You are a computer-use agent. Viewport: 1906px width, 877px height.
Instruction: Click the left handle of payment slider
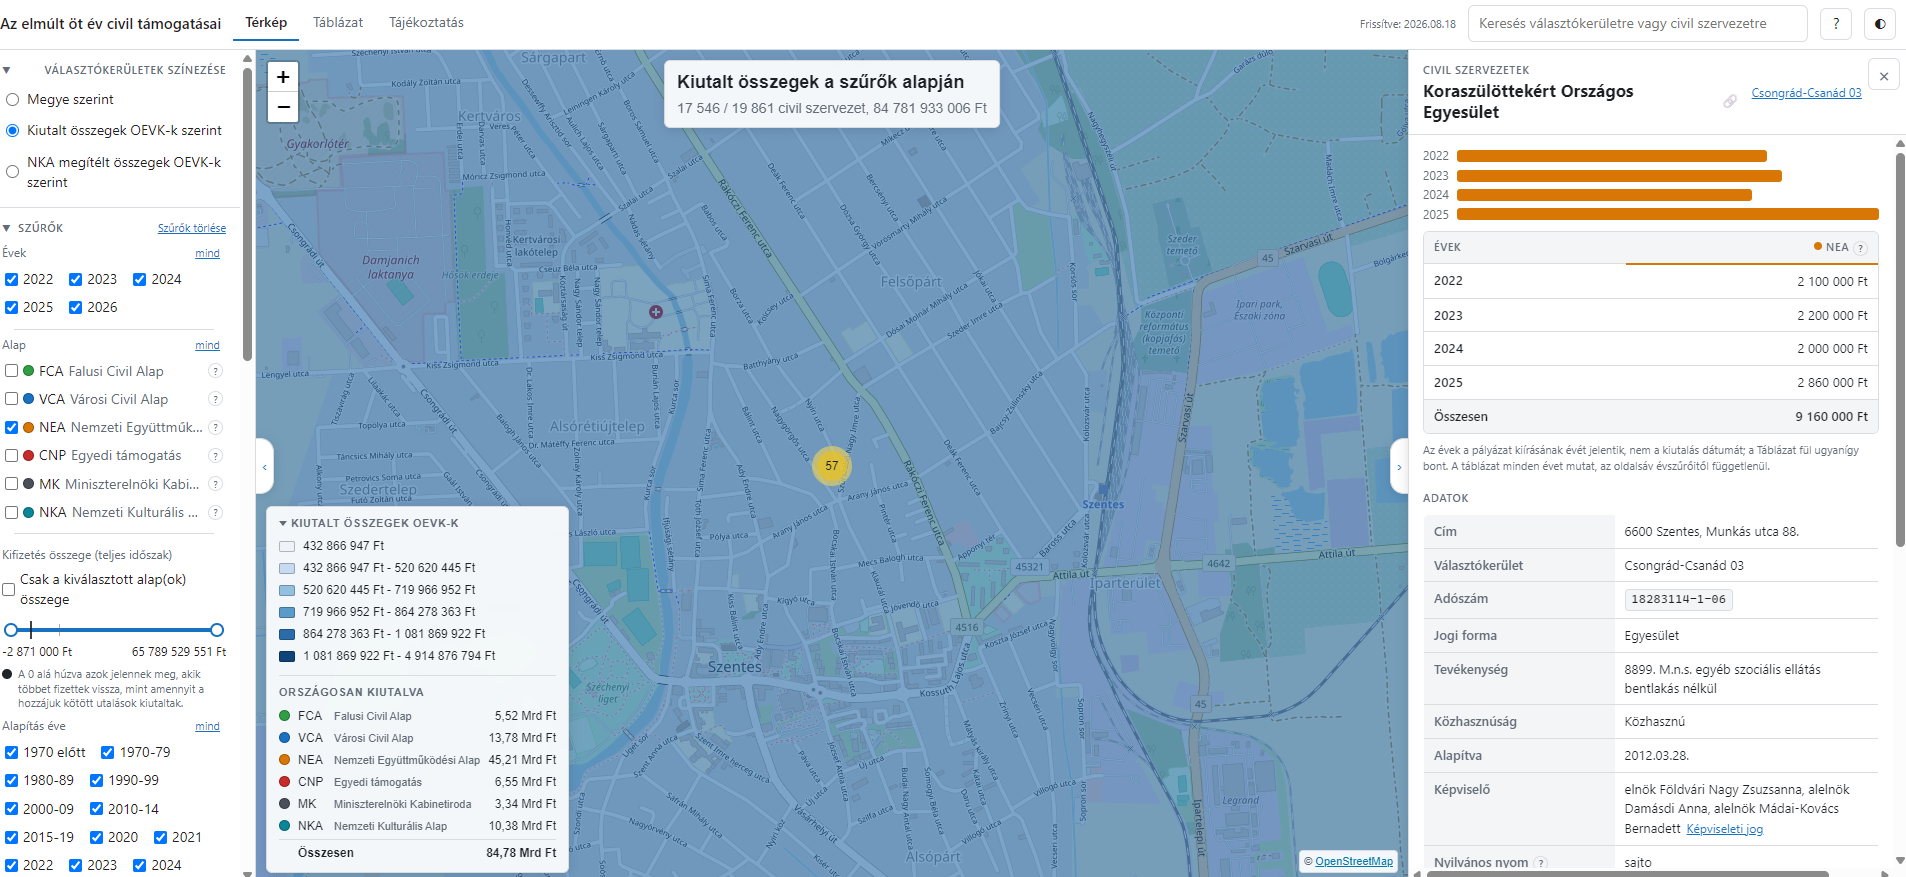[x=11, y=630]
